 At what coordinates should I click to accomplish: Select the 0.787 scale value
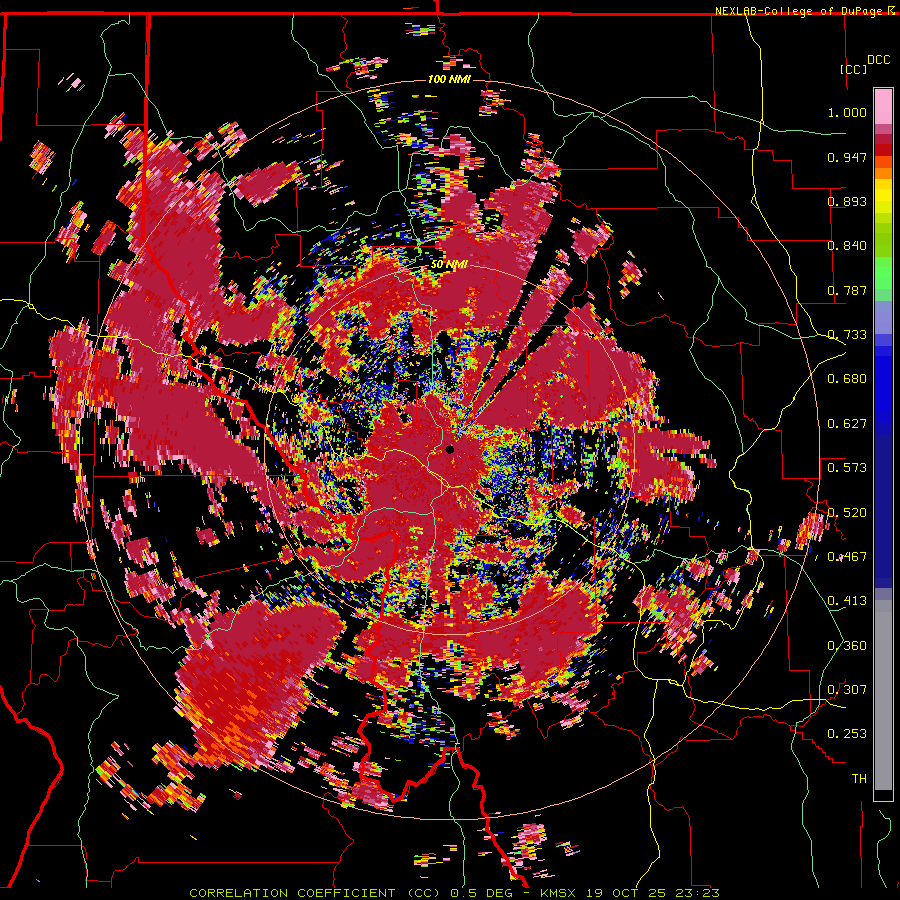pos(847,290)
